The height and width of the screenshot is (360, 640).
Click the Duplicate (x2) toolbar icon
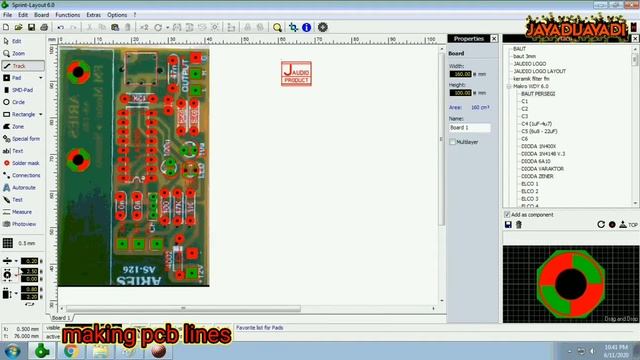tap(144, 27)
